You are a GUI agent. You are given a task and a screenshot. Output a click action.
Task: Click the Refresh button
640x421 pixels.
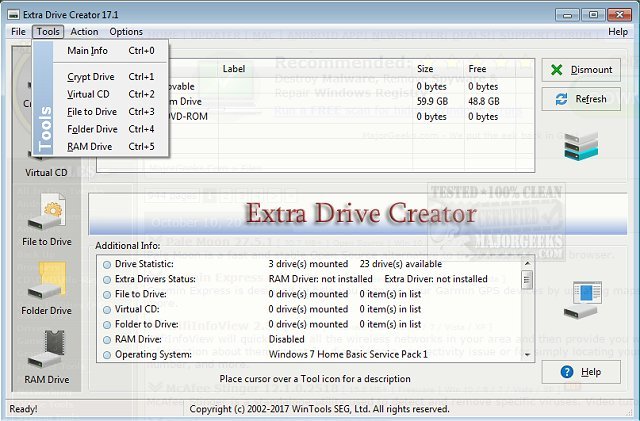581,99
